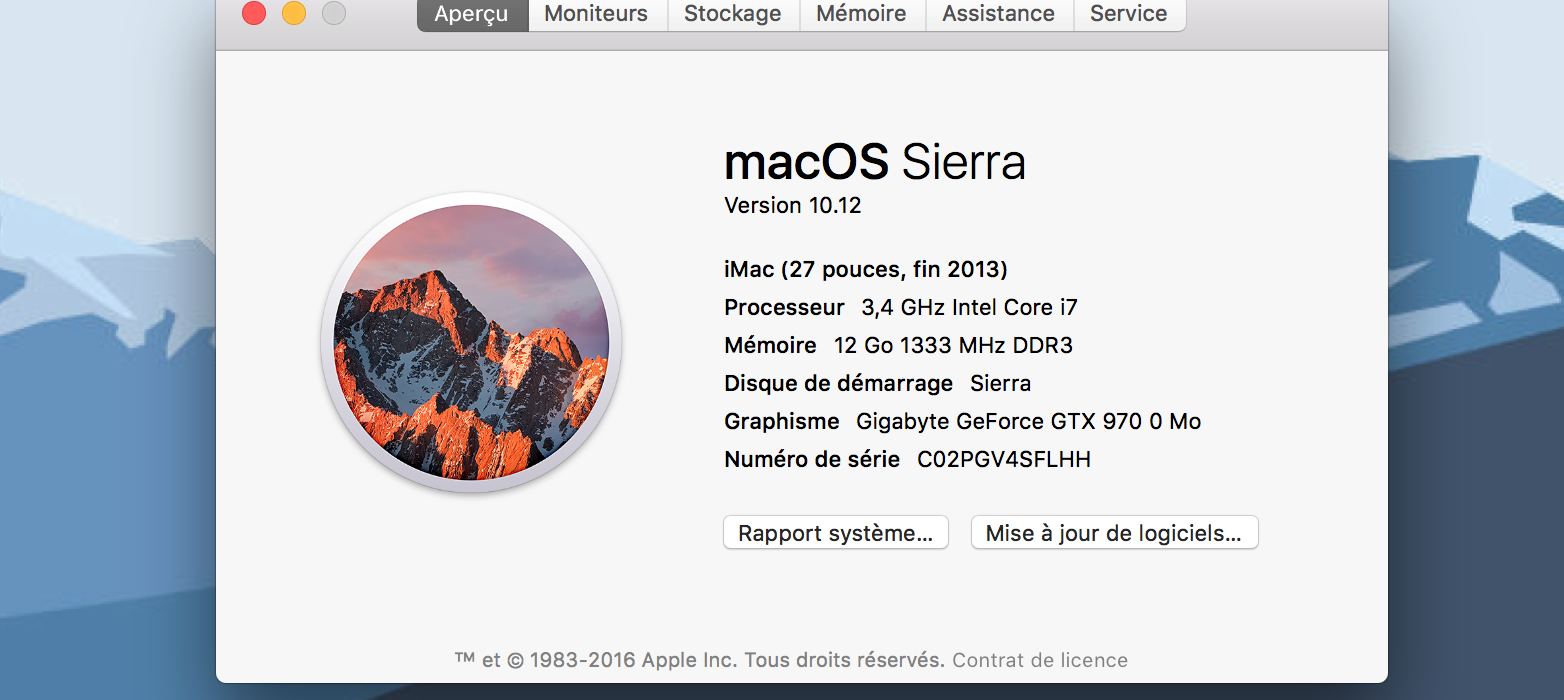Click Mise à jour de logiciels… button
Viewport: 1564px width, 700px height.
click(x=1114, y=533)
